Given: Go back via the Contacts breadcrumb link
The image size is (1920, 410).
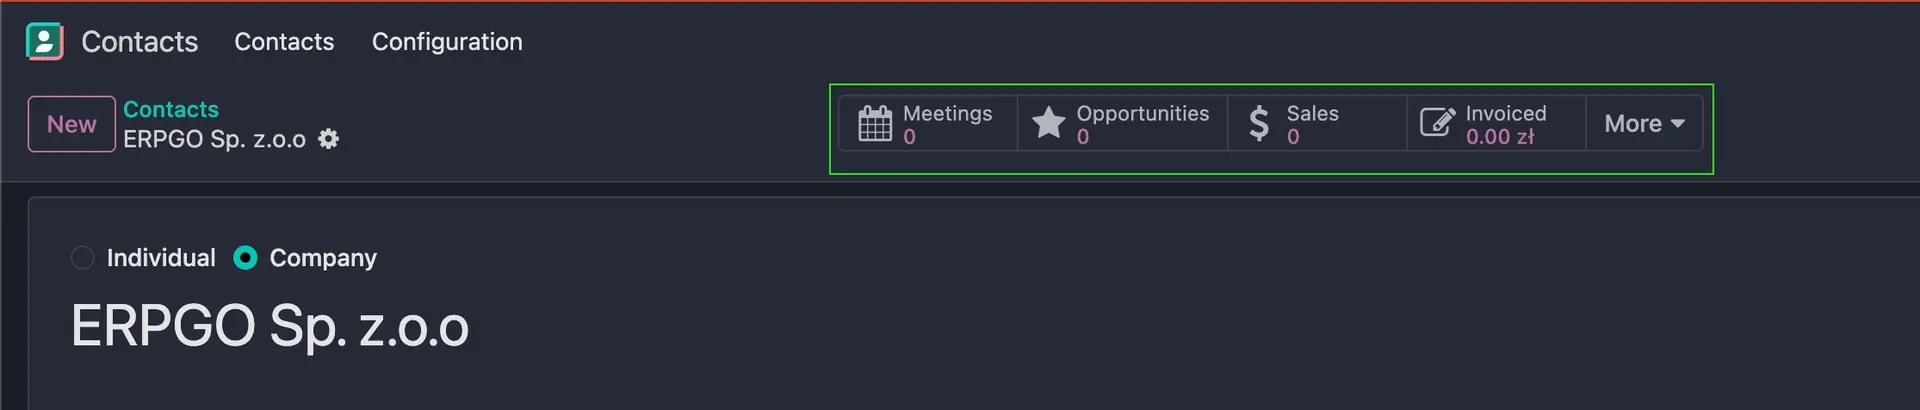Looking at the screenshot, I should pyautogui.click(x=171, y=109).
